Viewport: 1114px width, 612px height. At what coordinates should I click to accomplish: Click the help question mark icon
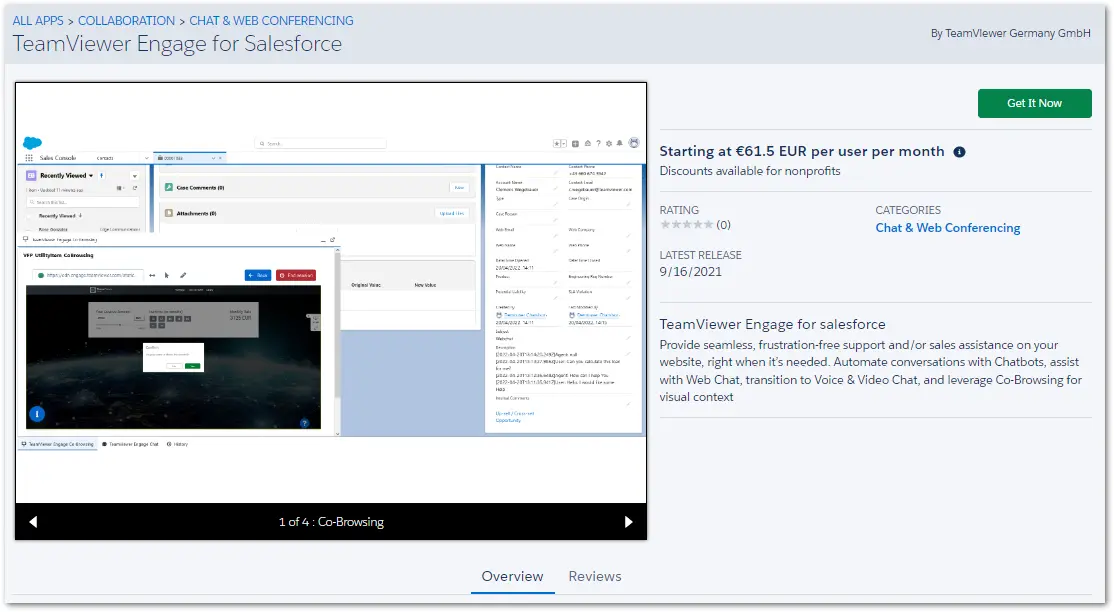(x=598, y=144)
